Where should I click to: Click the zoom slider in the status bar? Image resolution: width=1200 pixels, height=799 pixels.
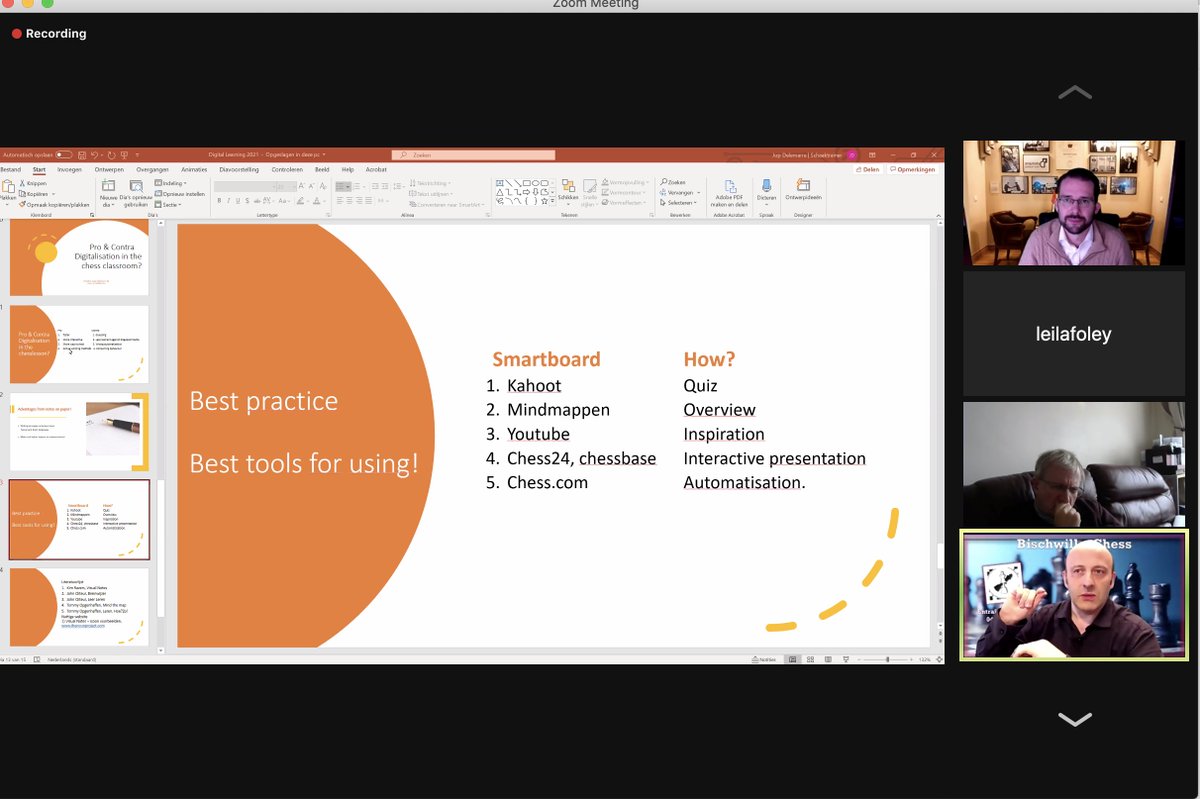pos(888,659)
